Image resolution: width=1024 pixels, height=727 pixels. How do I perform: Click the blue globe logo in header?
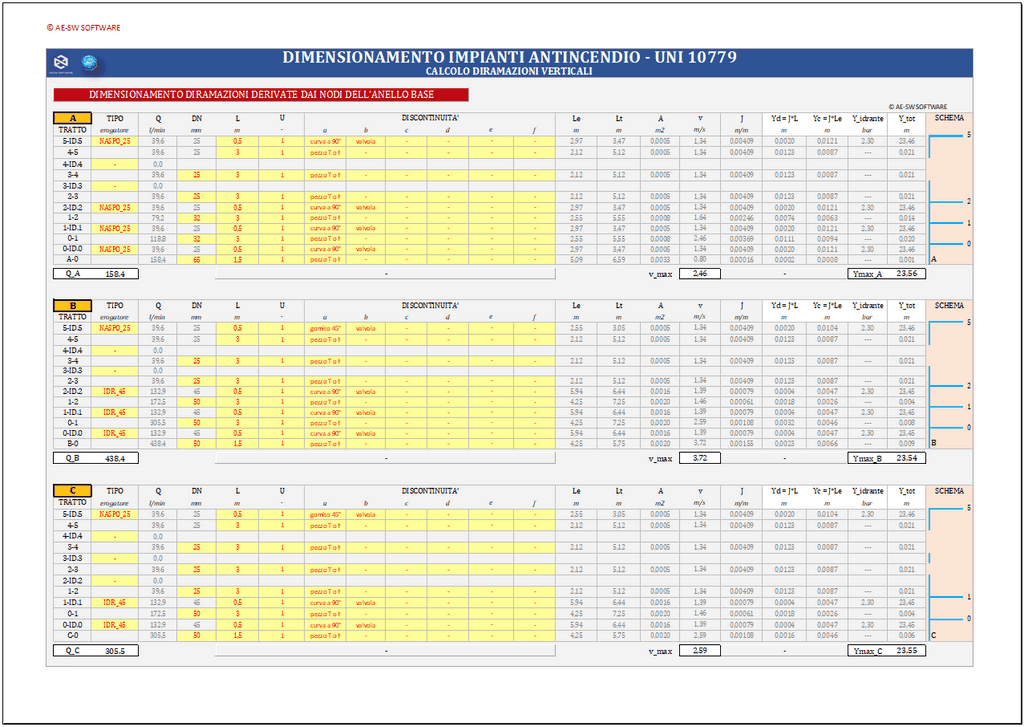(x=88, y=64)
